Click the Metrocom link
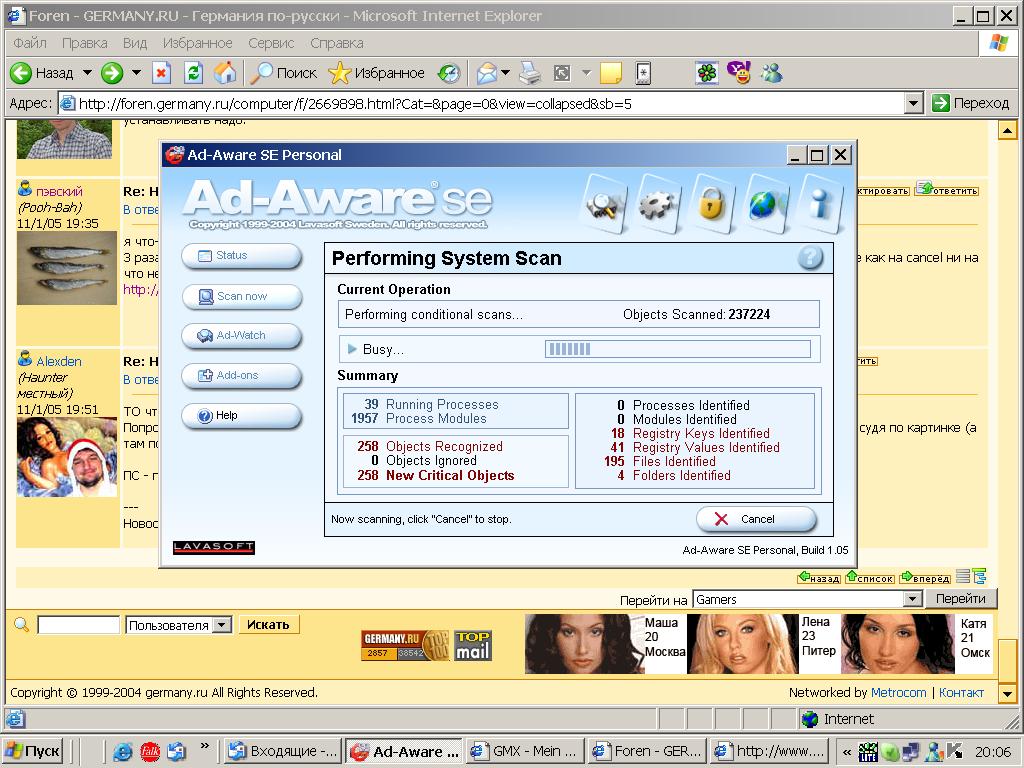The image size is (1024, 768). (x=898, y=692)
